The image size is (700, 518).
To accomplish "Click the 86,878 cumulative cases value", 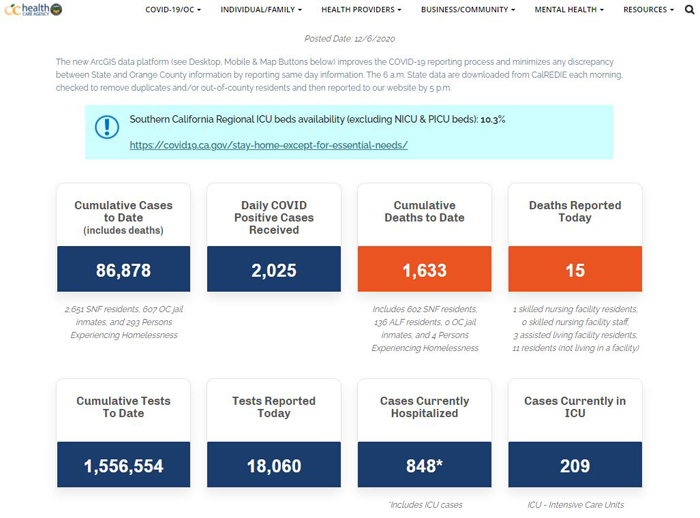I will point(123,270).
